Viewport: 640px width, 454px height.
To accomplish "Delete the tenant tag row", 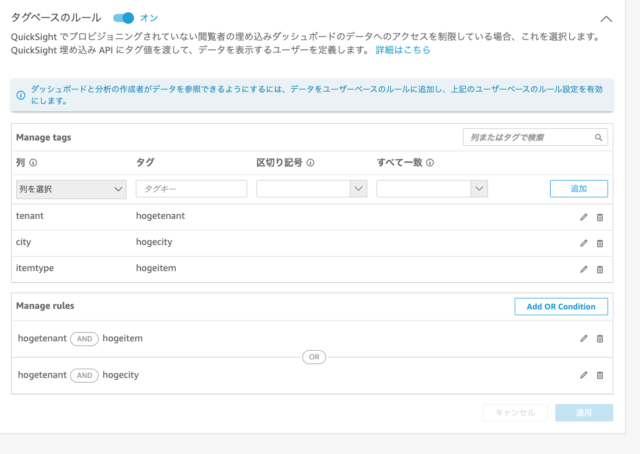I will click(x=600, y=216).
